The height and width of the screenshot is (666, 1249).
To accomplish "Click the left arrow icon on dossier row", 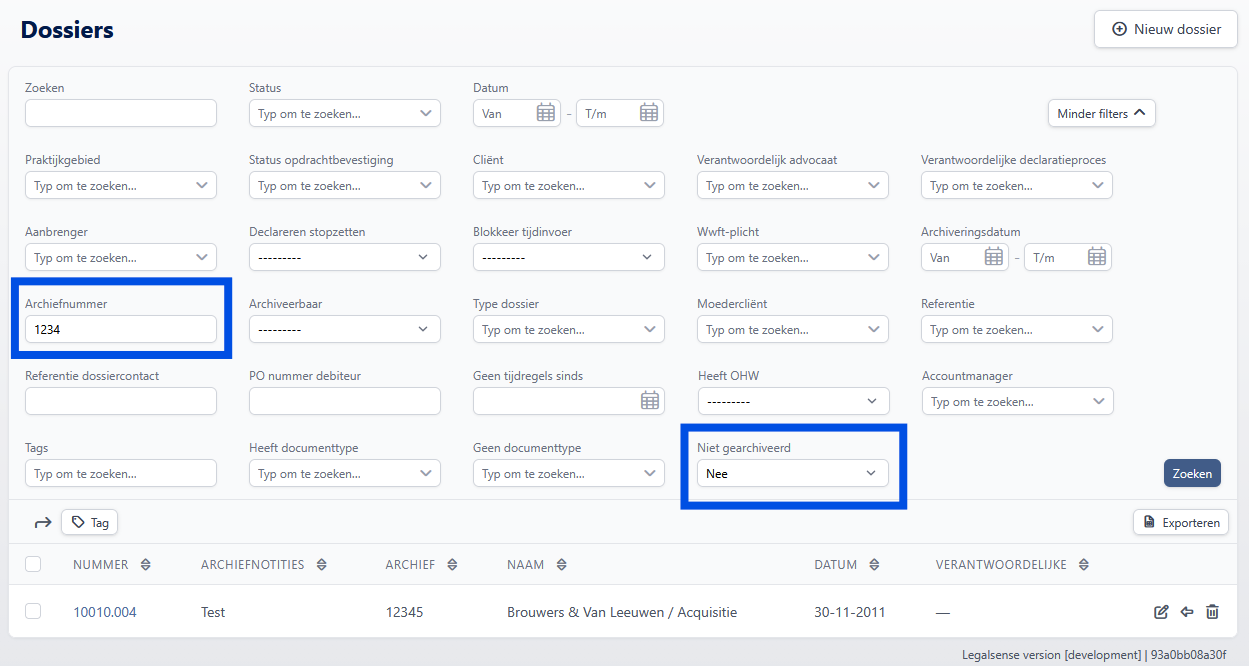I will pos(1187,612).
